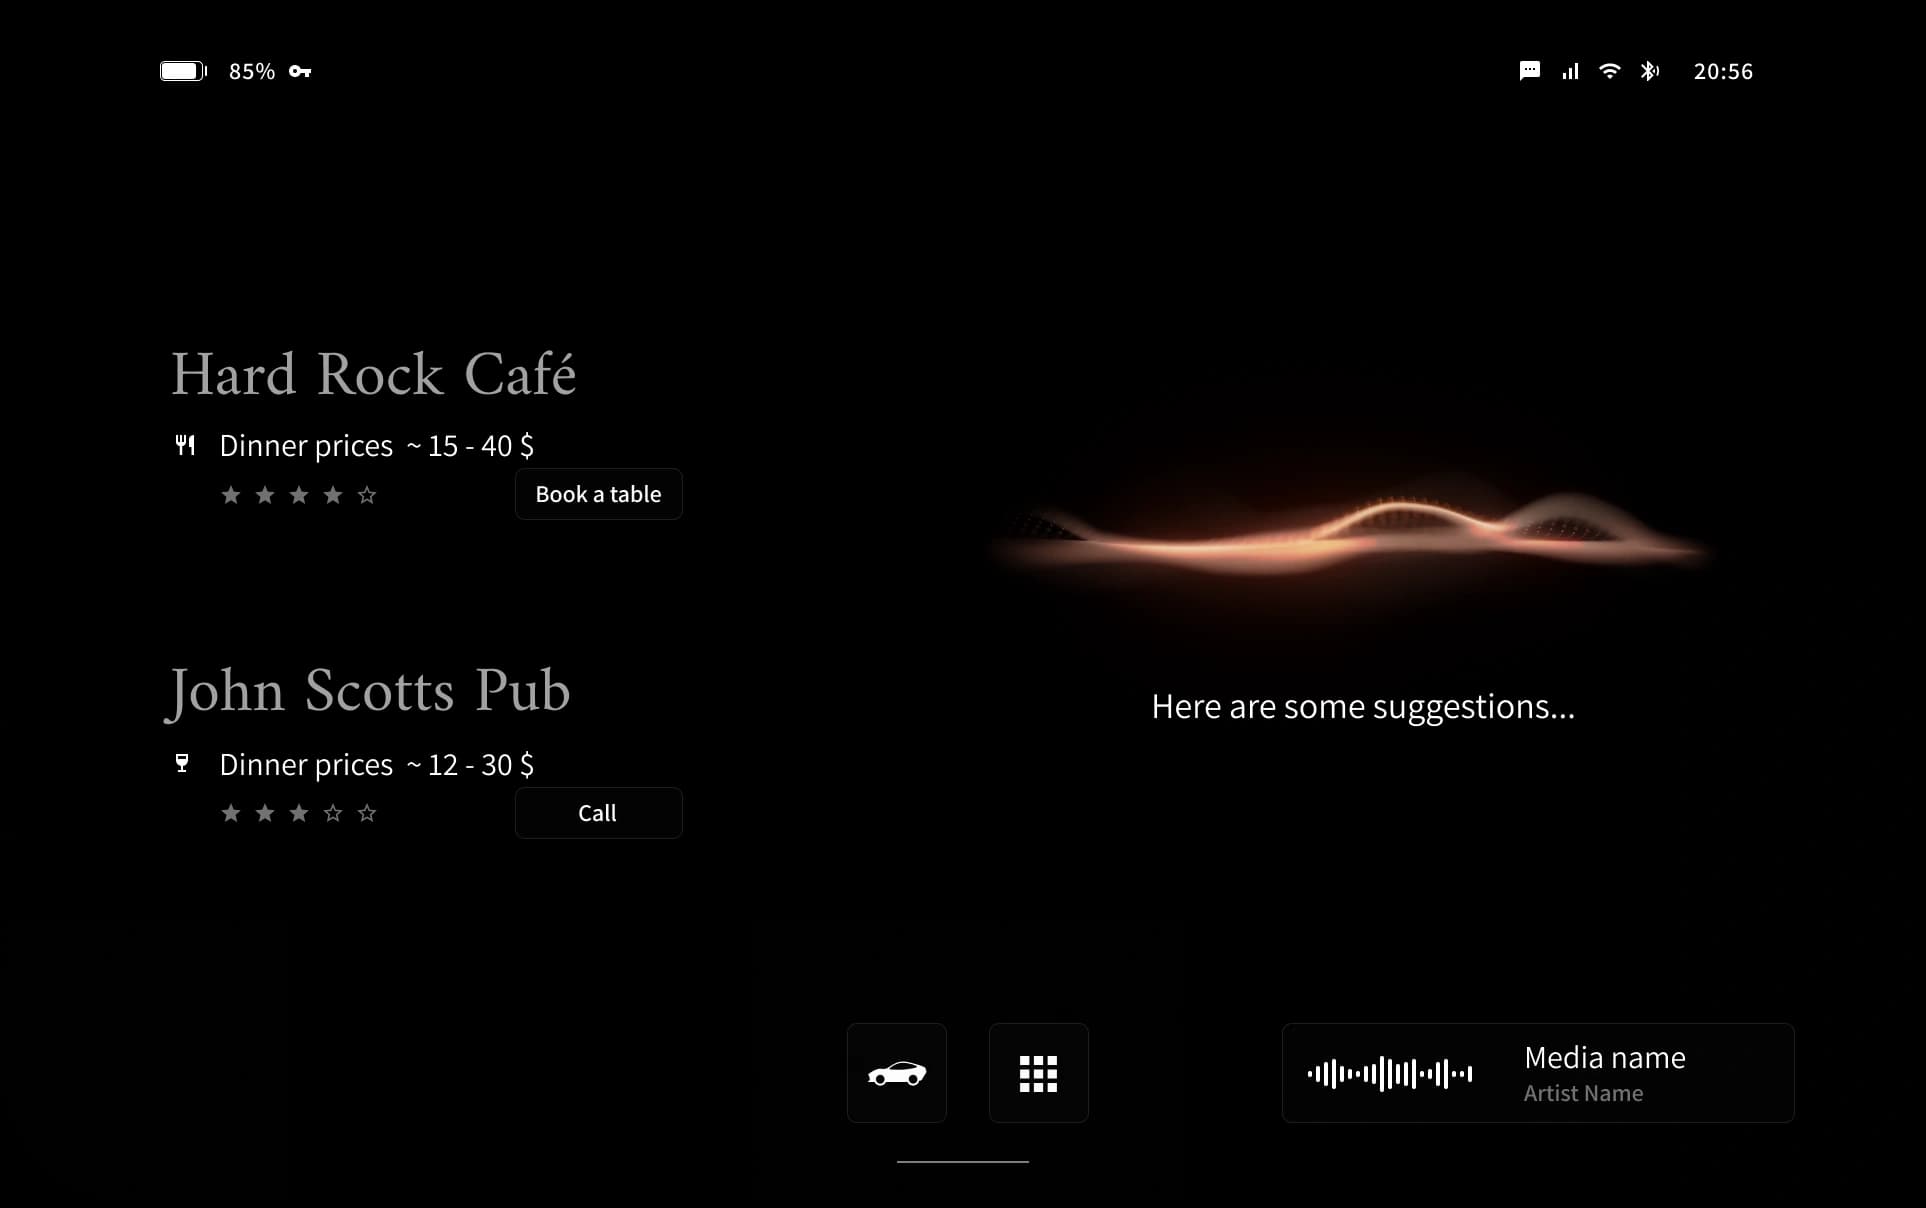Select the John Scotts Pub suggestion
This screenshot has height=1208, width=1926.
(x=368, y=691)
